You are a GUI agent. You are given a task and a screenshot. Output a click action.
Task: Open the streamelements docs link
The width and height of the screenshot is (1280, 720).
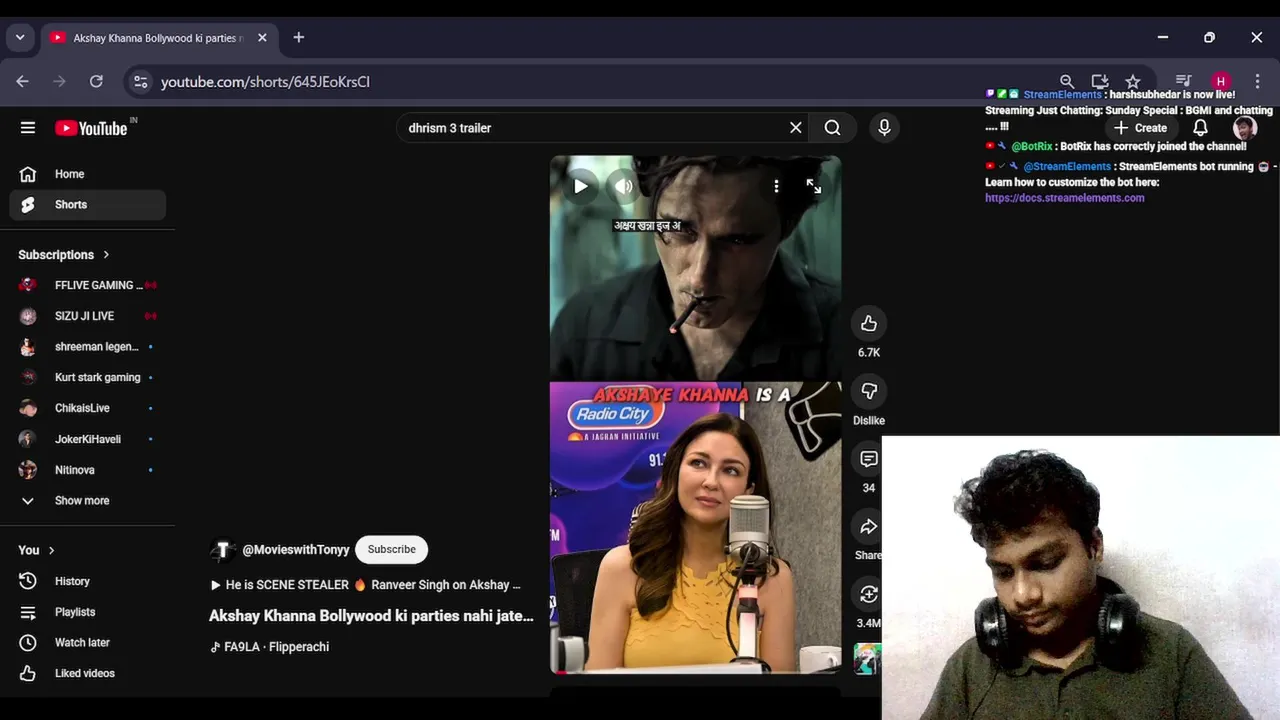[1064, 198]
